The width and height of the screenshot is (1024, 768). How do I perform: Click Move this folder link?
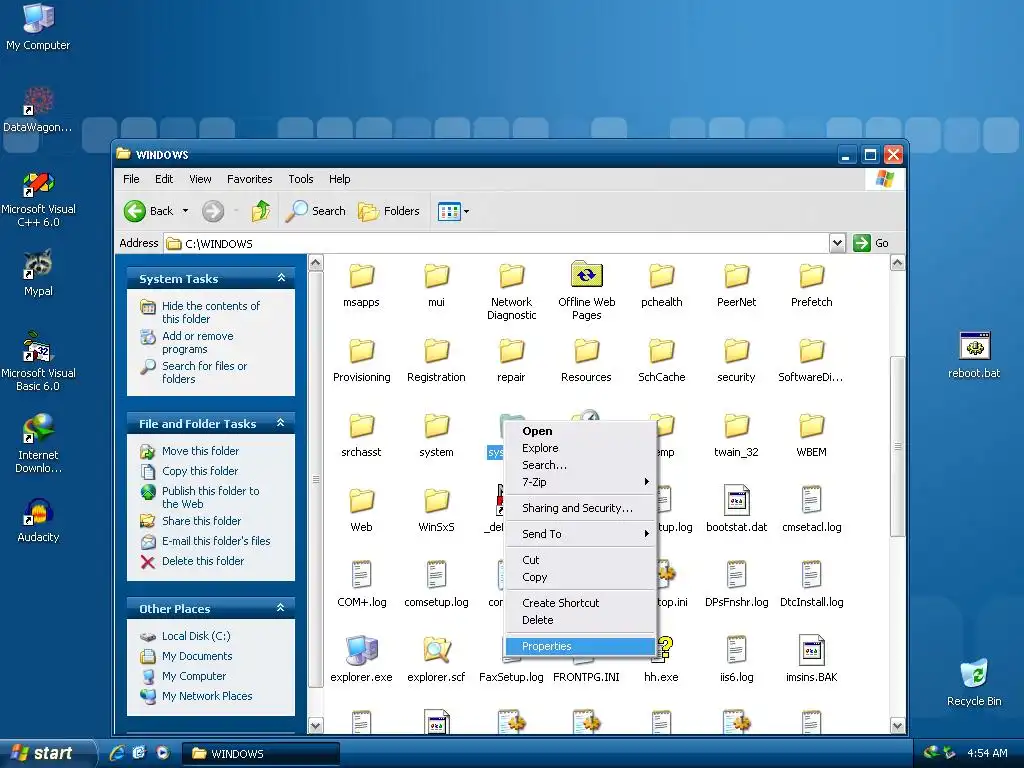(x=200, y=451)
